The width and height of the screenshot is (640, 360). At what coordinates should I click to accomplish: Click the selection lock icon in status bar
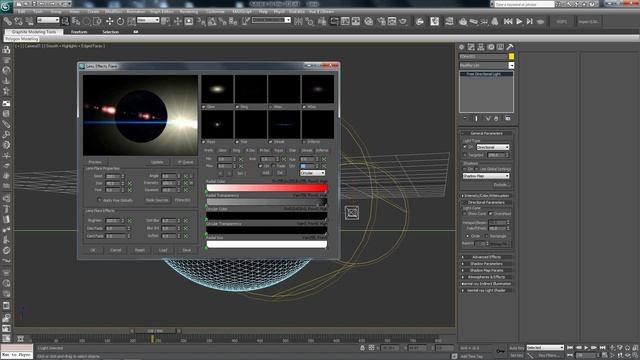click(362, 348)
